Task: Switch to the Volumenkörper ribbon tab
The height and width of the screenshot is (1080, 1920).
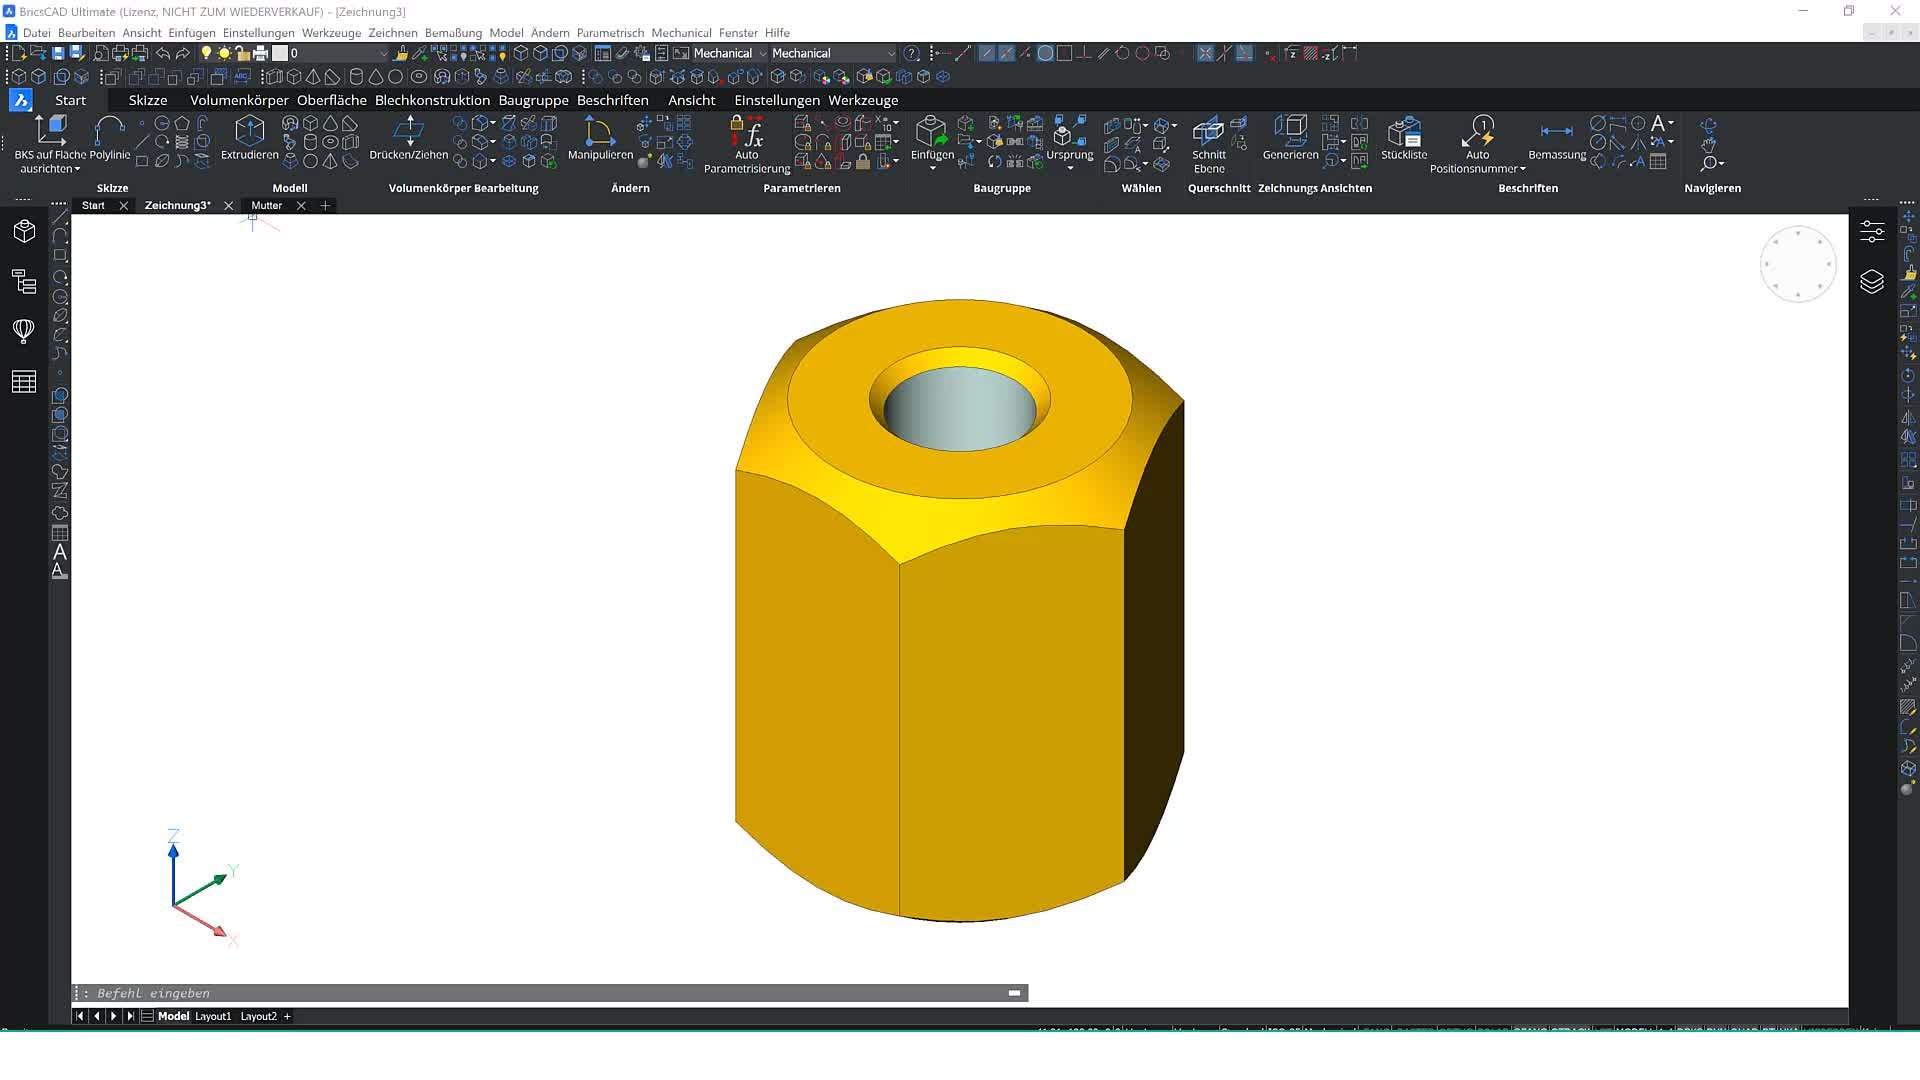Action: coord(239,100)
